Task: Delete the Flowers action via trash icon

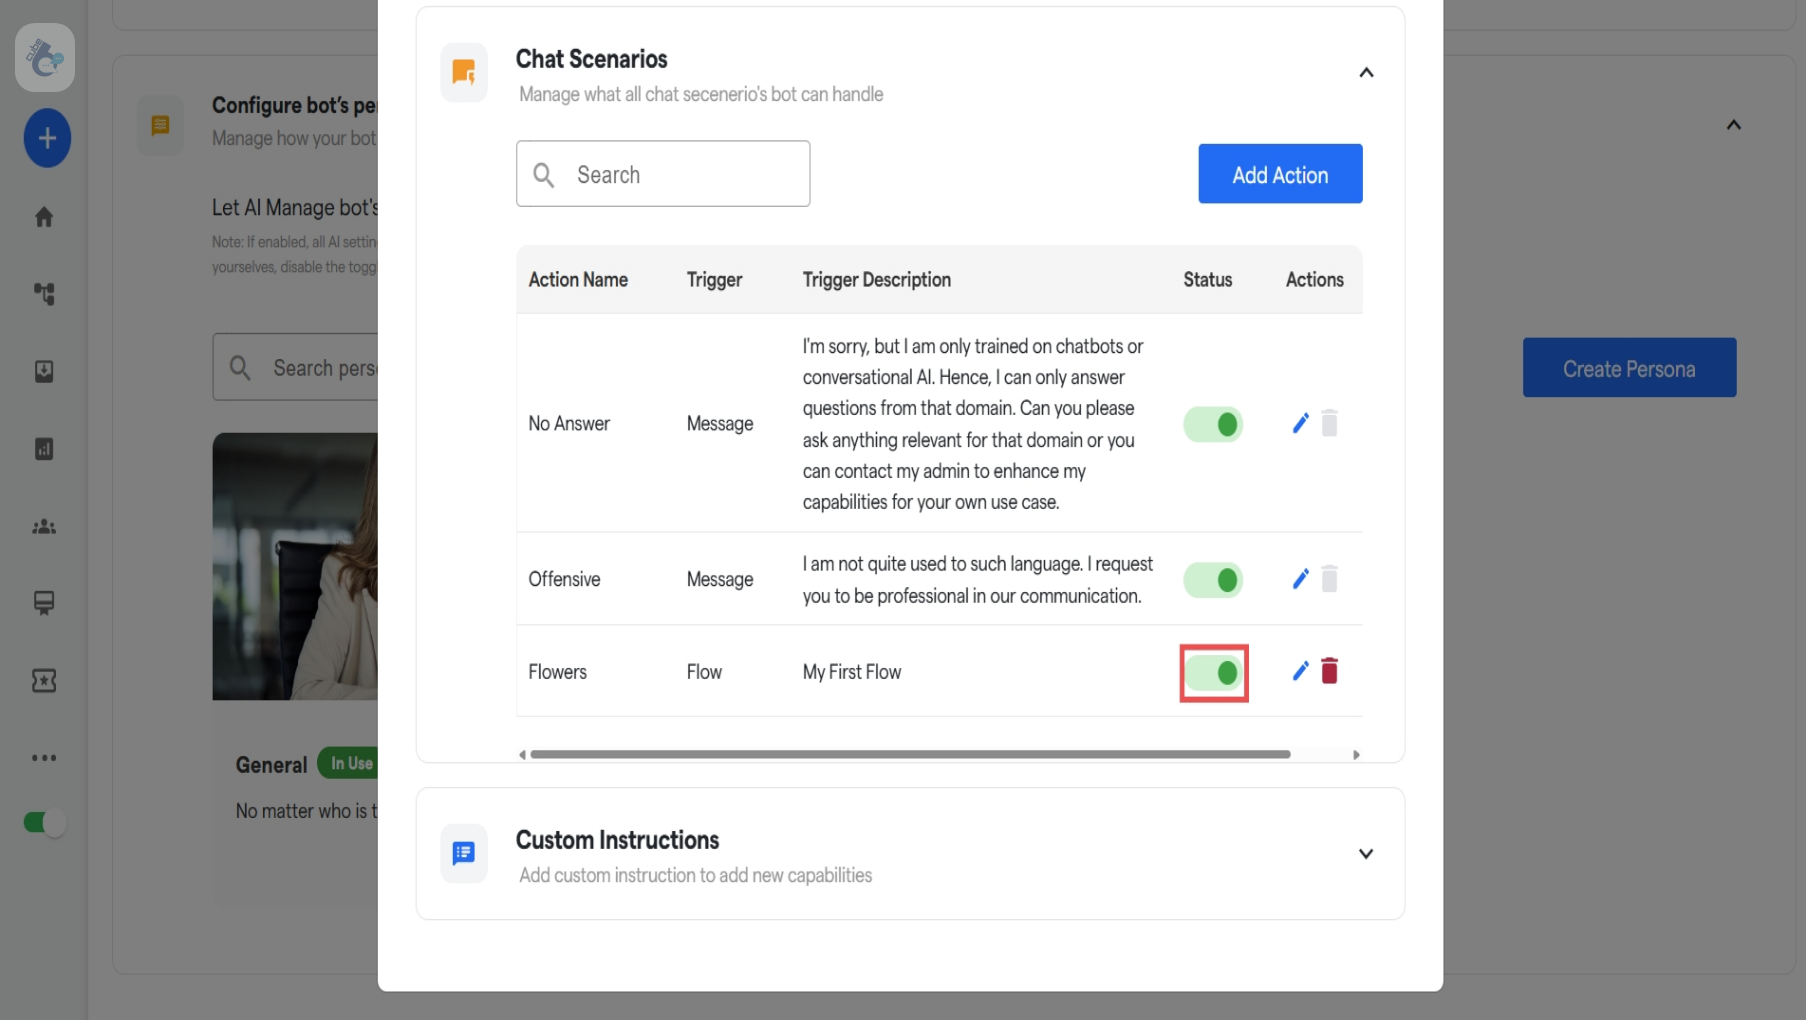Action: click(x=1330, y=671)
